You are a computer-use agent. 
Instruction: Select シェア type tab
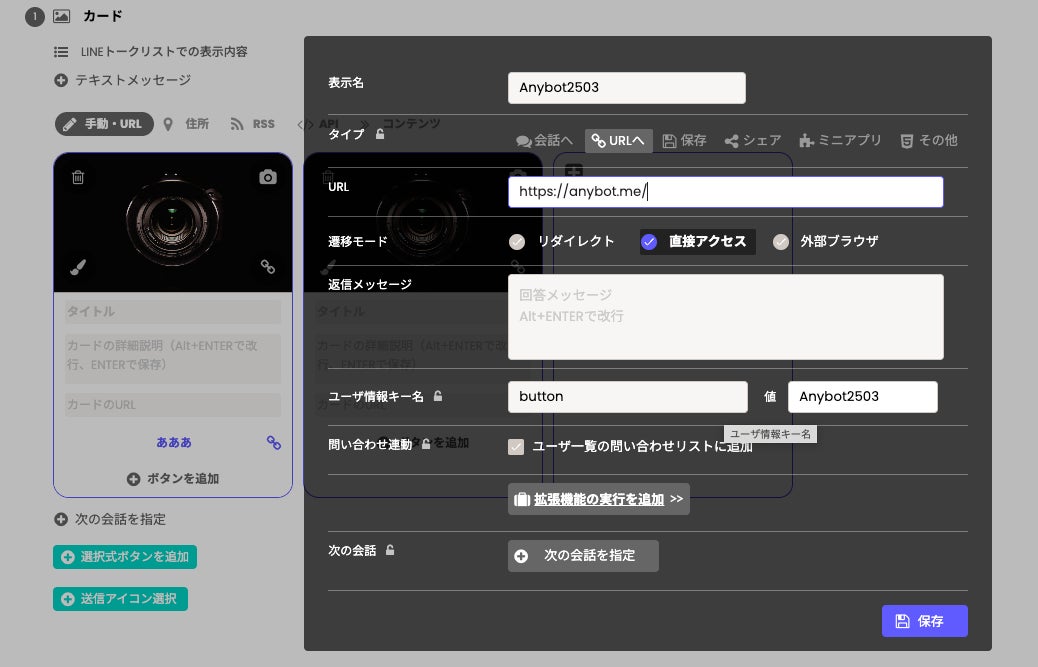(x=753, y=140)
